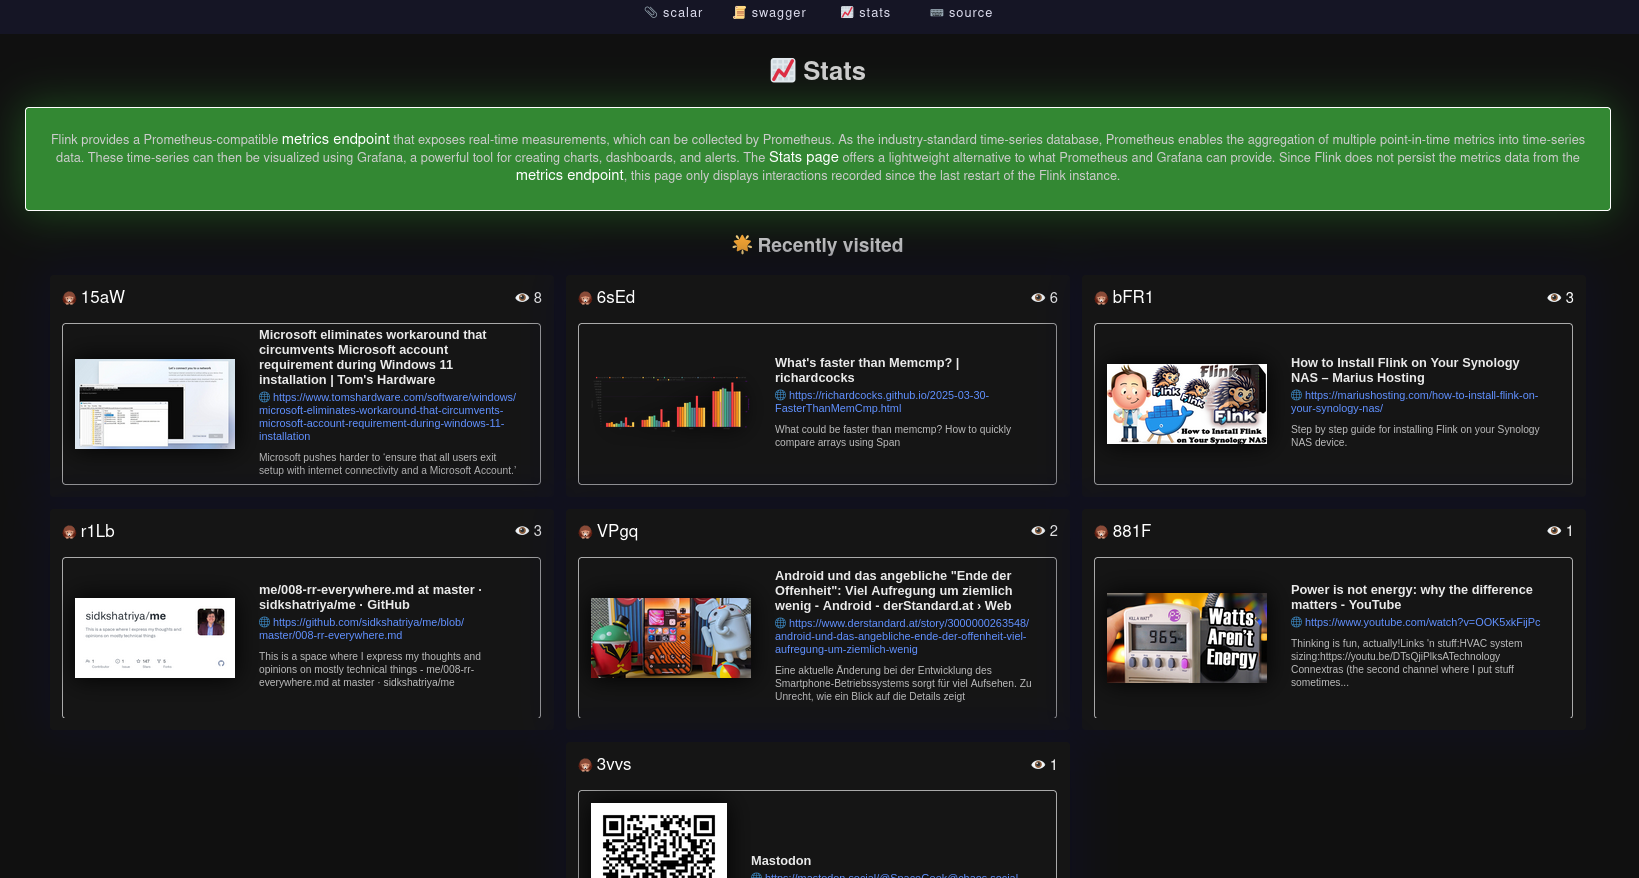Click the globe icon before tomshardware URL
This screenshot has width=1639, height=878.
coord(265,397)
